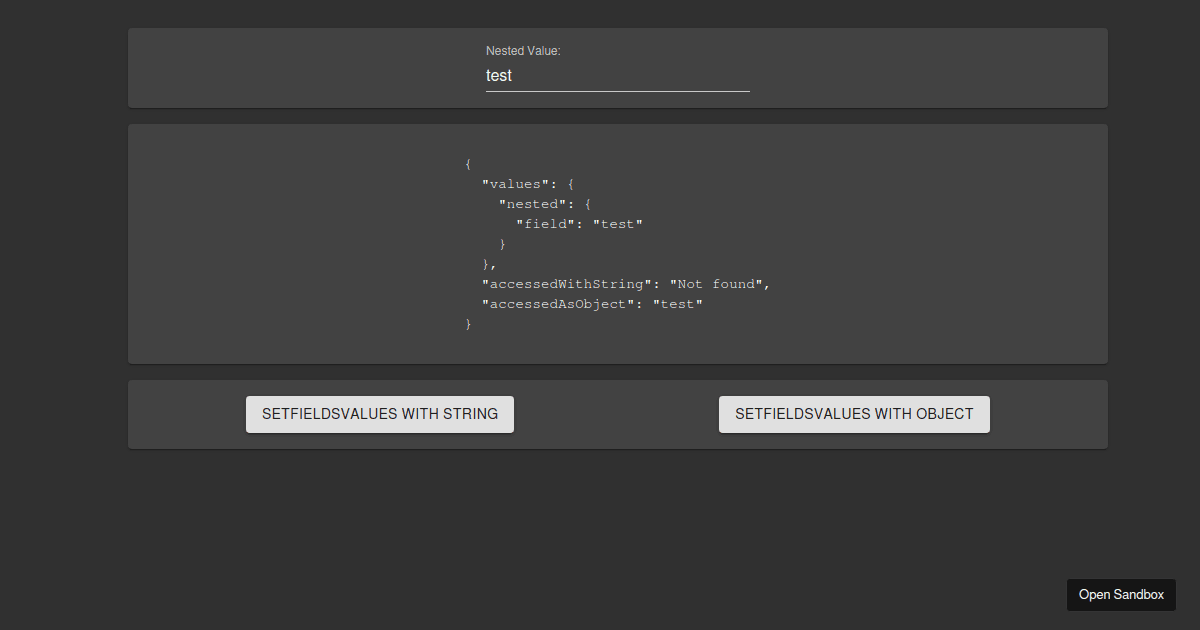Click the closing curly brace of the JSON
Screen dimensions: 1200x630
coord(467,323)
